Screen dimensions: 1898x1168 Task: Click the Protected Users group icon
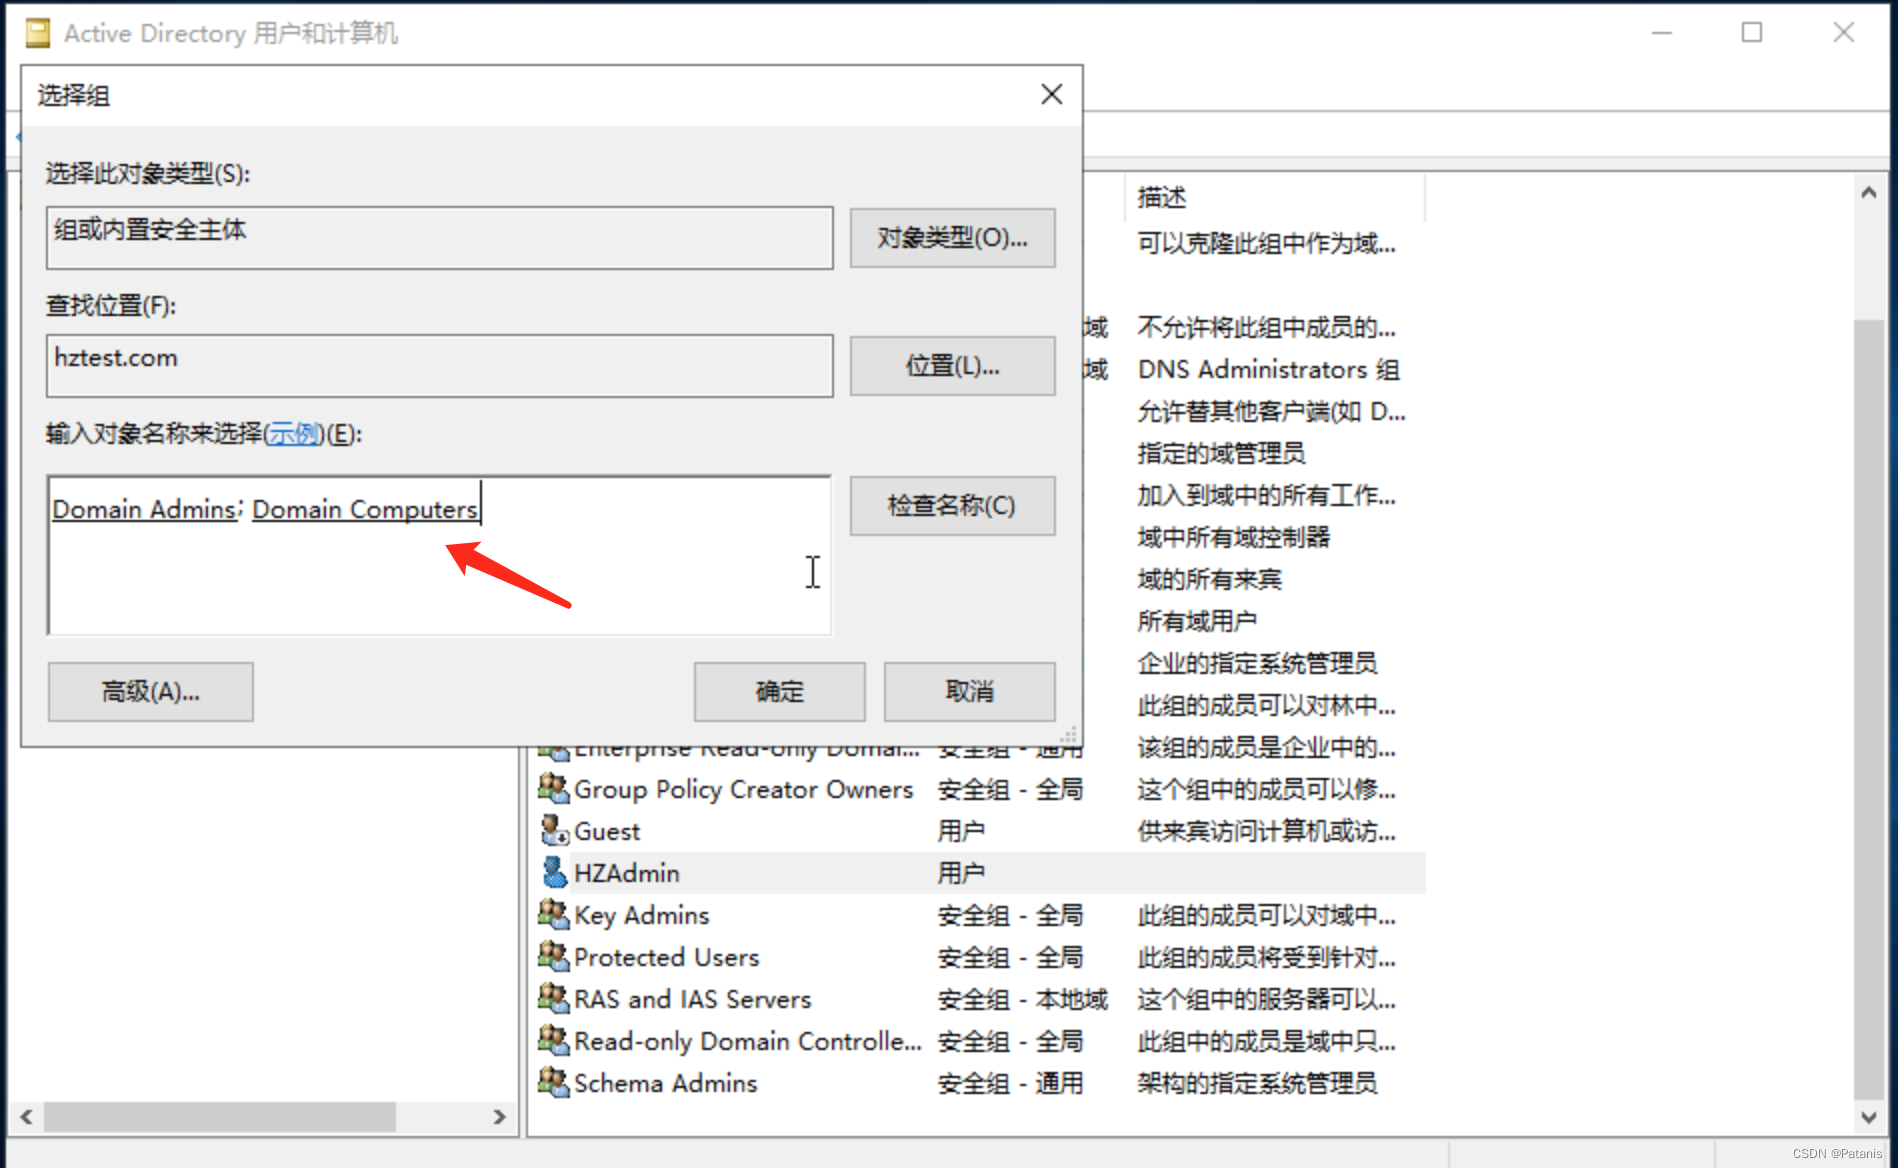point(553,956)
